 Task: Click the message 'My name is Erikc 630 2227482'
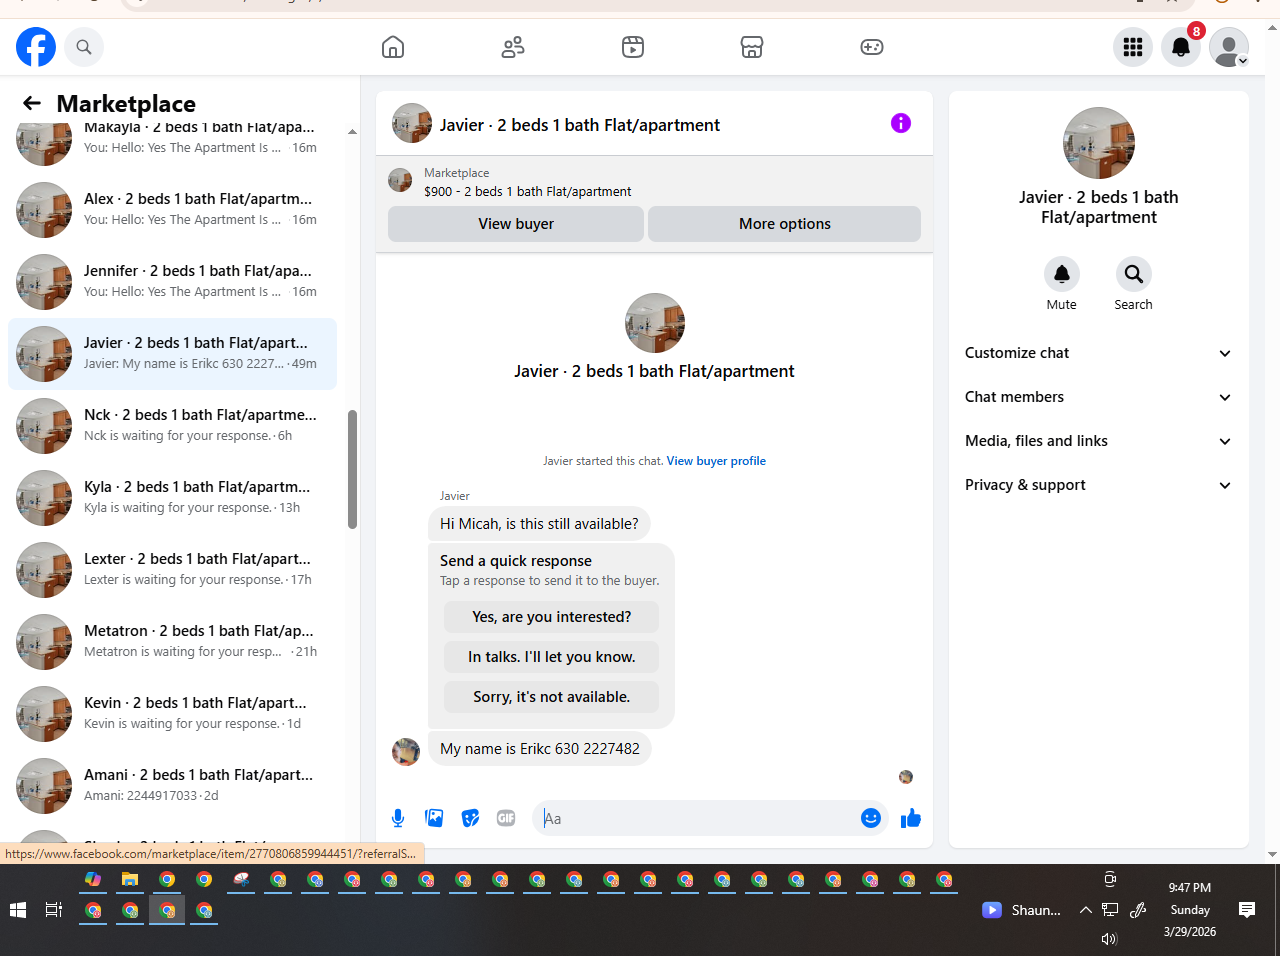[540, 749]
